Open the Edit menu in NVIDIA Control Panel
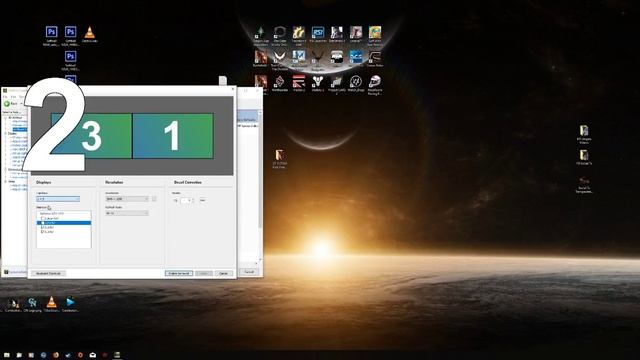 [13, 97]
